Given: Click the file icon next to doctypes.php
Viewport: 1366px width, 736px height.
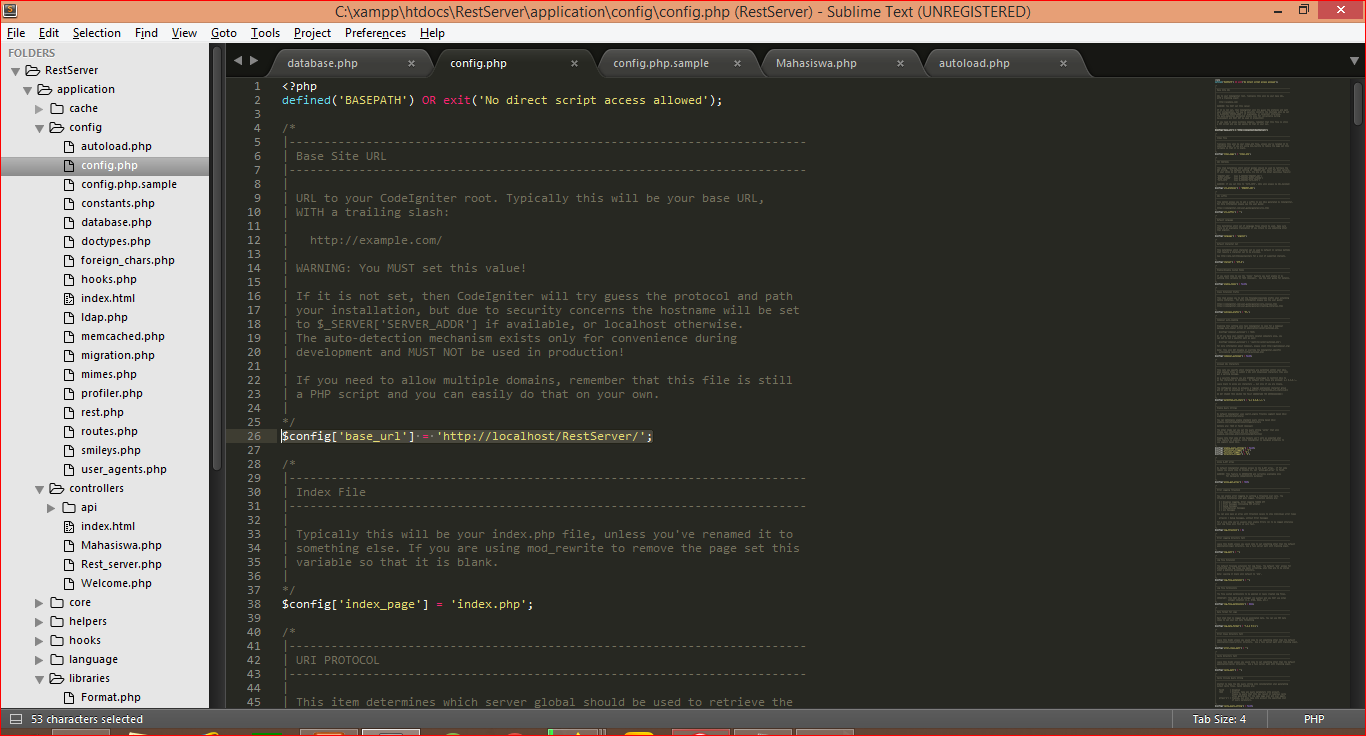Looking at the screenshot, I should coord(69,242).
